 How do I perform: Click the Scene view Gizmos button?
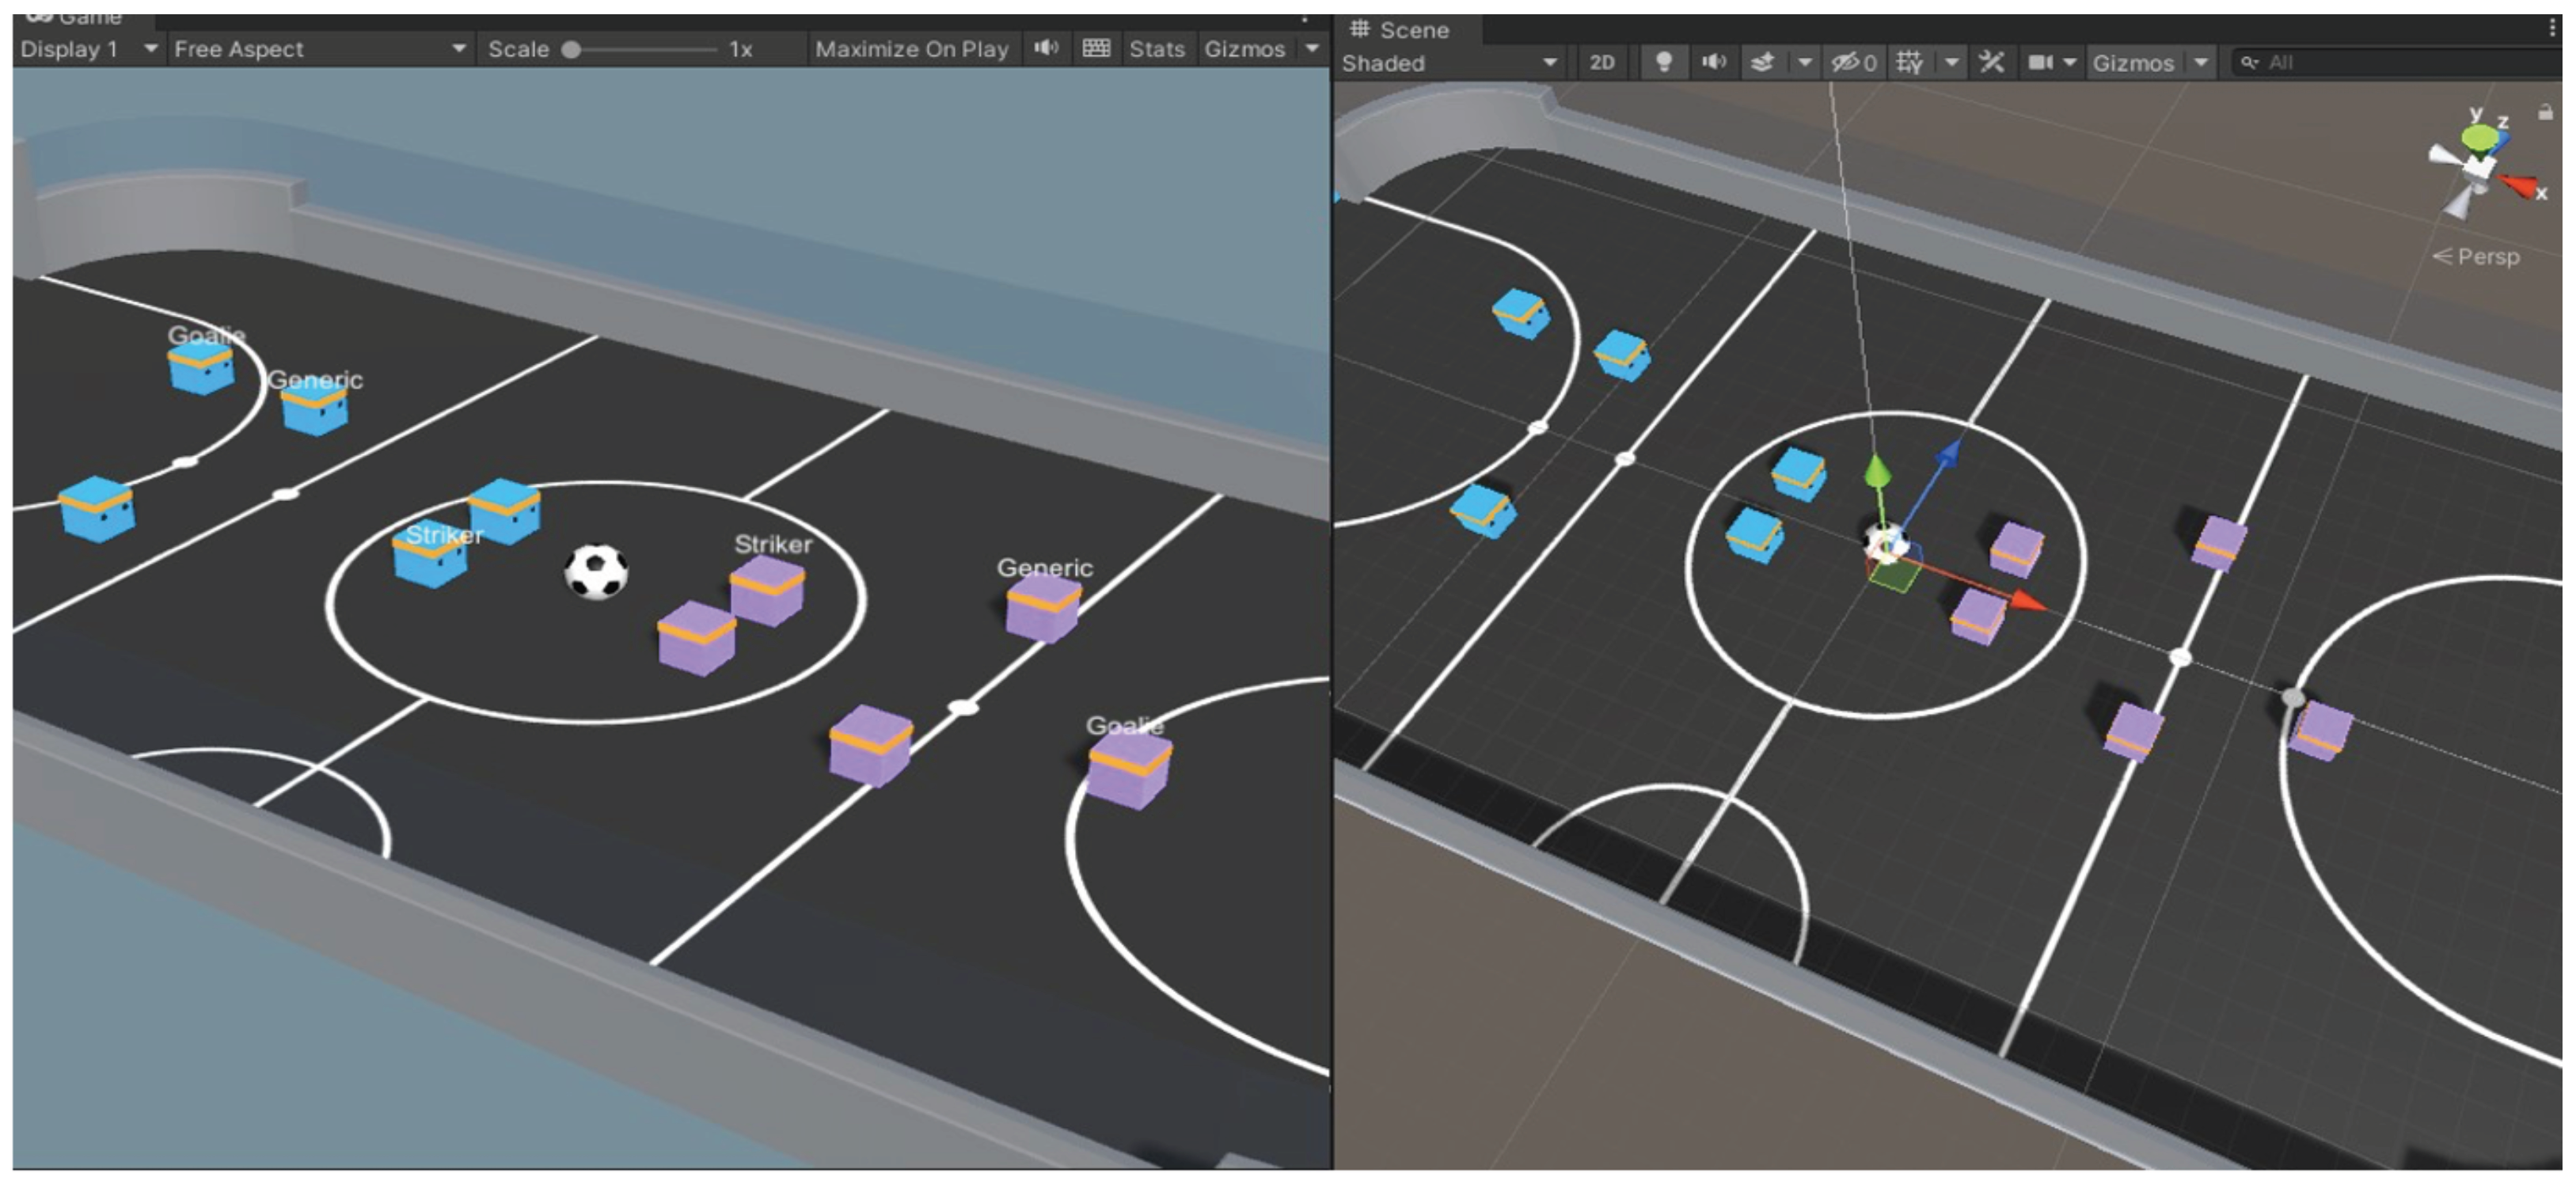point(2133,62)
